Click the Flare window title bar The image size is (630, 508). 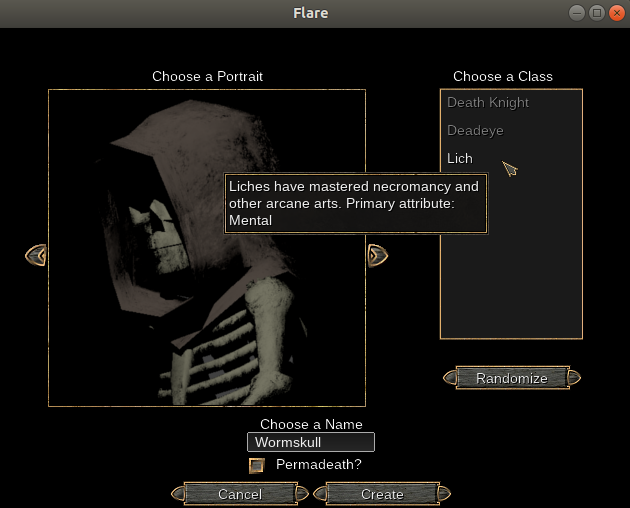310,13
